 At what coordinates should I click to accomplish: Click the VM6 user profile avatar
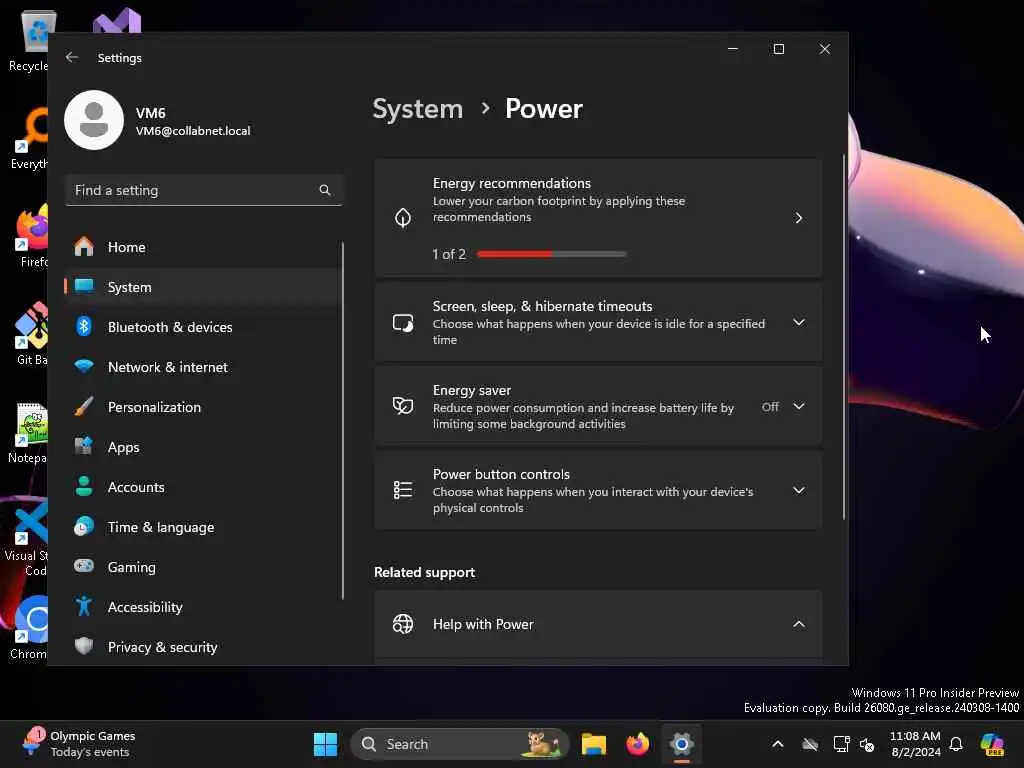pyautogui.click(x=94, y=120)
